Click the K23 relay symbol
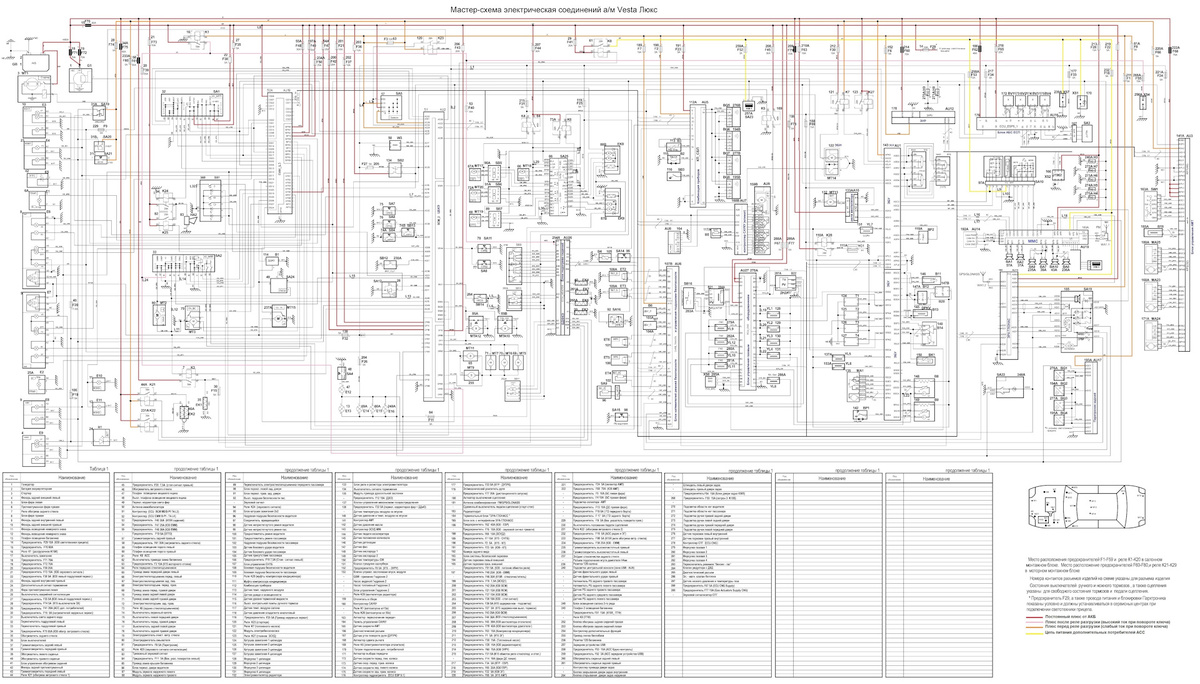The image size is (1200, 684). point(430,47)
